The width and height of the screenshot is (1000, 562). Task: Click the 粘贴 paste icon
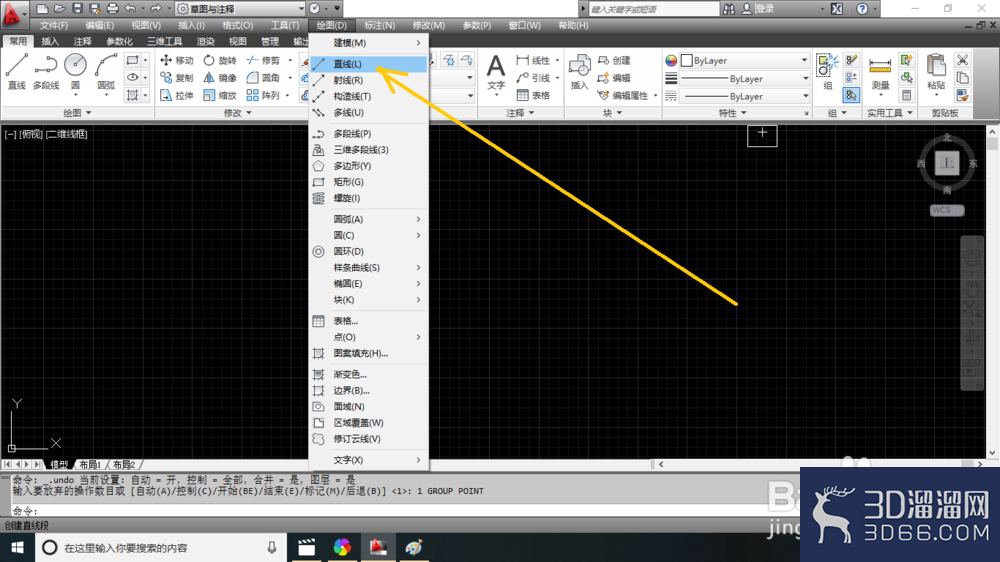click(x=936, y=71)
